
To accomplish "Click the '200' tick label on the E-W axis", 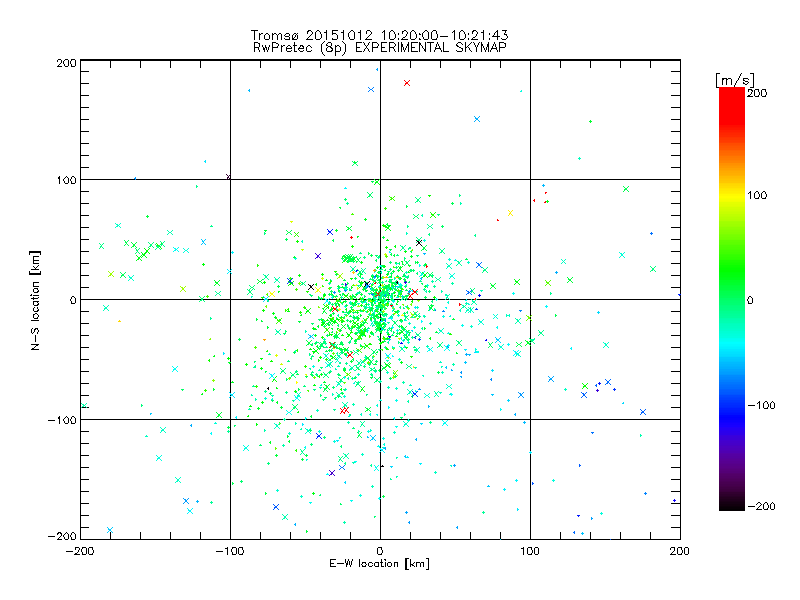I will pos(680,551).
